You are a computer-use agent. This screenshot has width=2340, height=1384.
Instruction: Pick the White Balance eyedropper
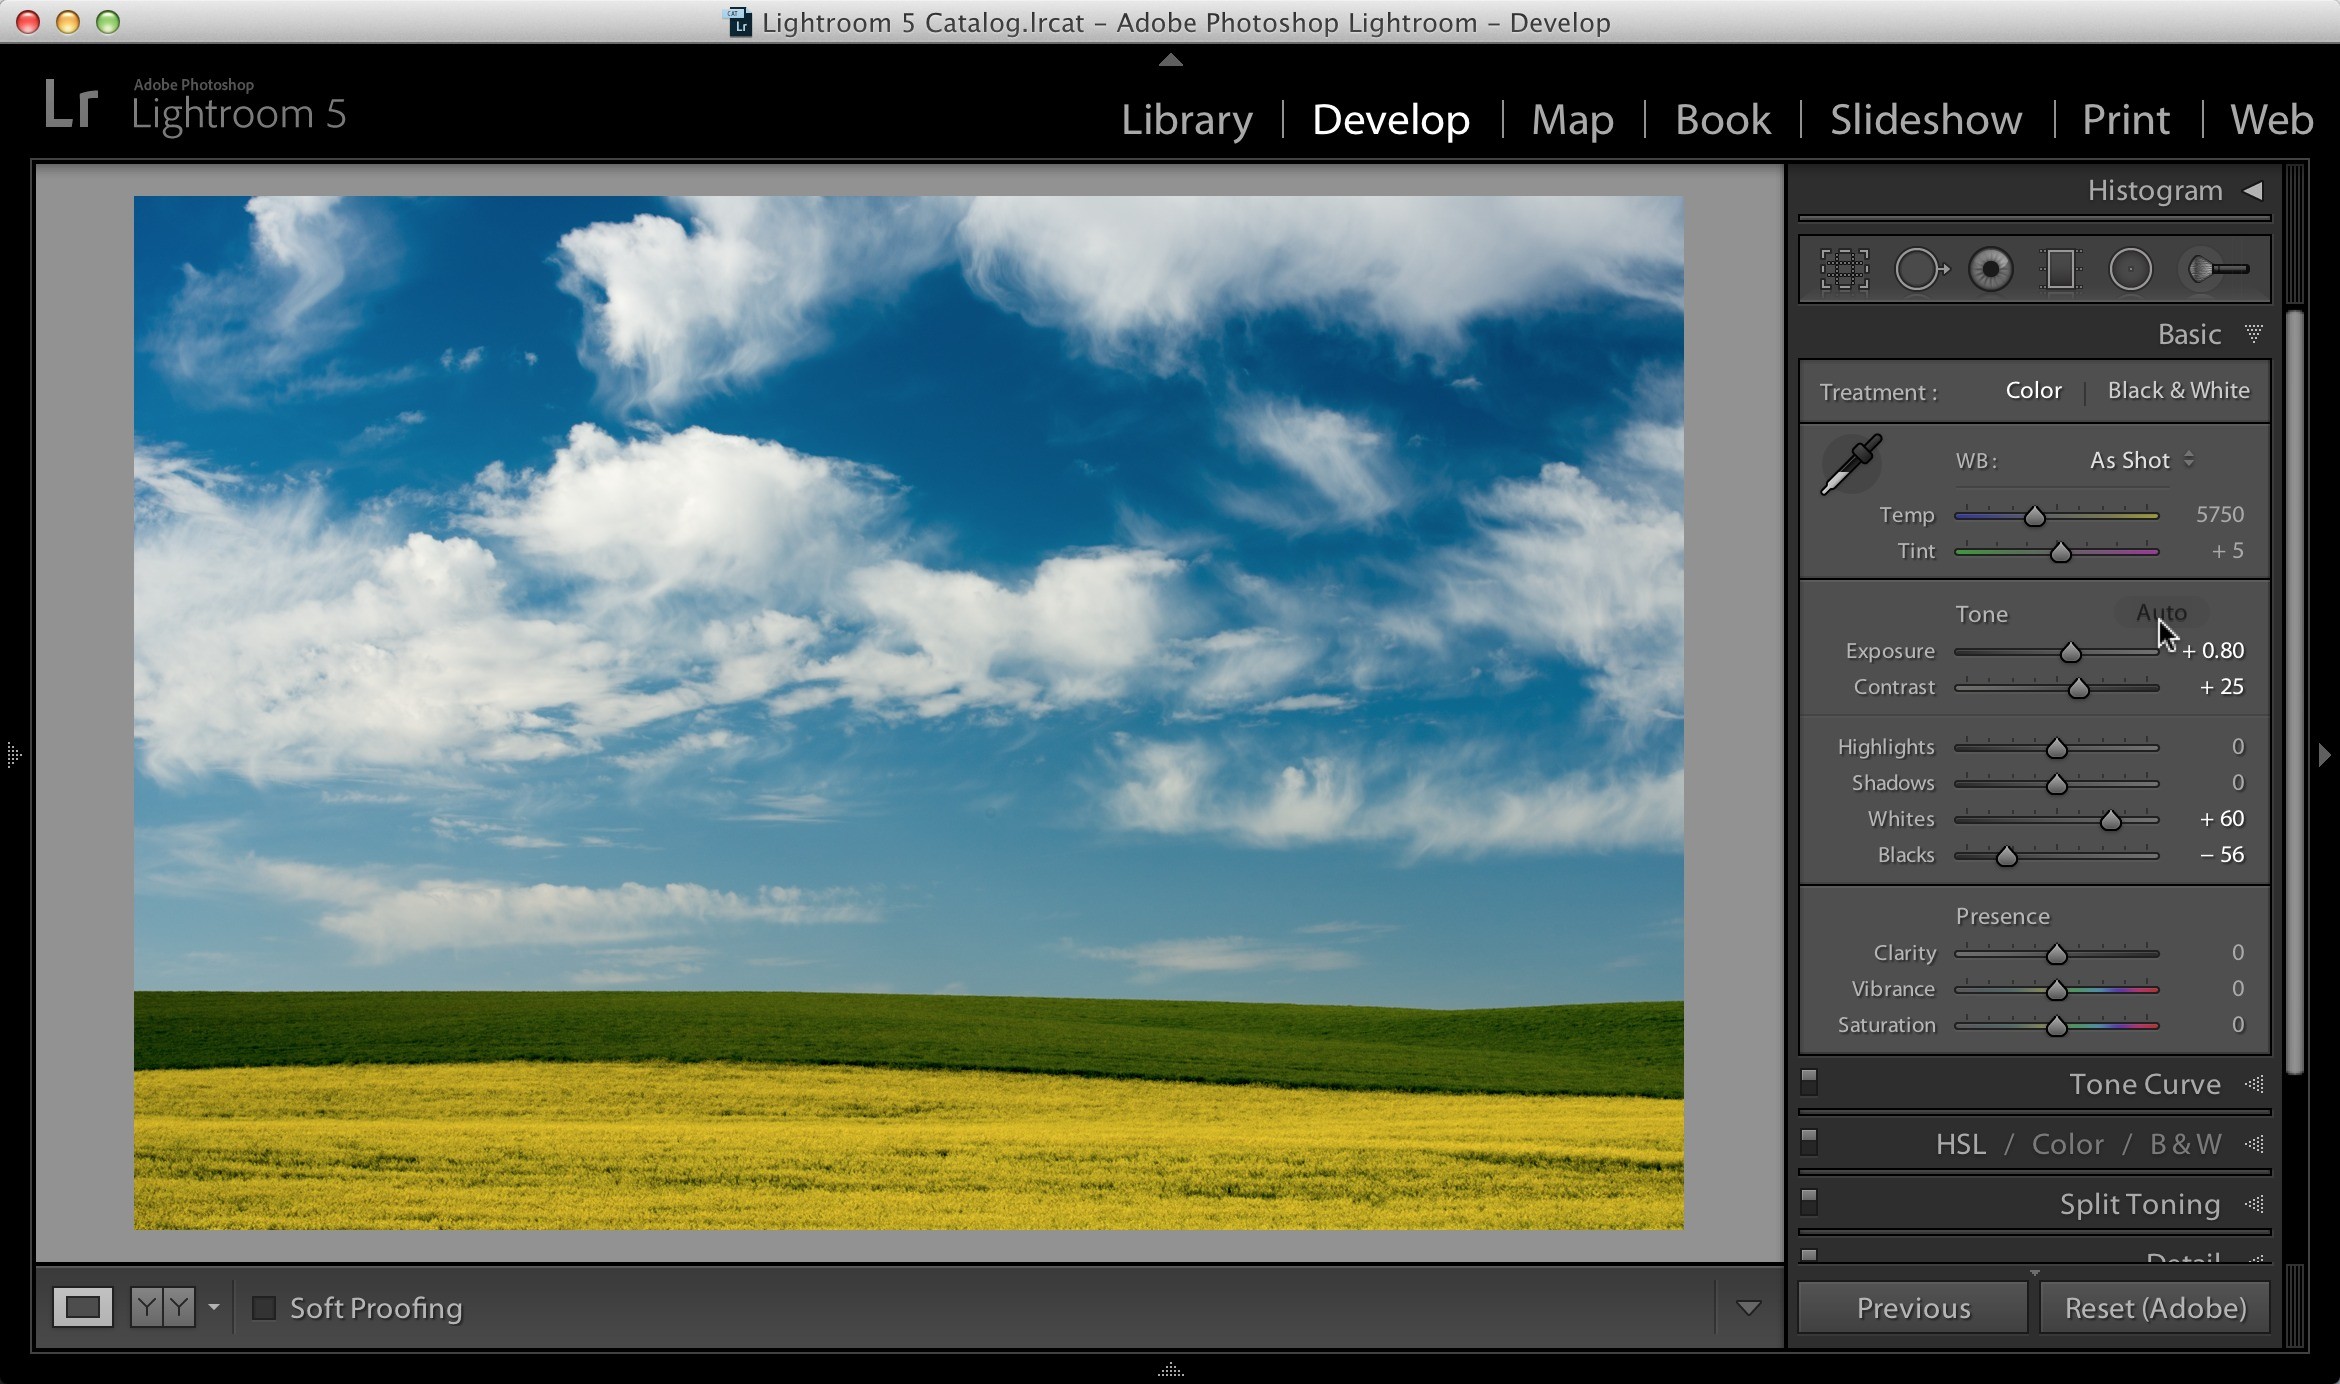coord(1851,465)
